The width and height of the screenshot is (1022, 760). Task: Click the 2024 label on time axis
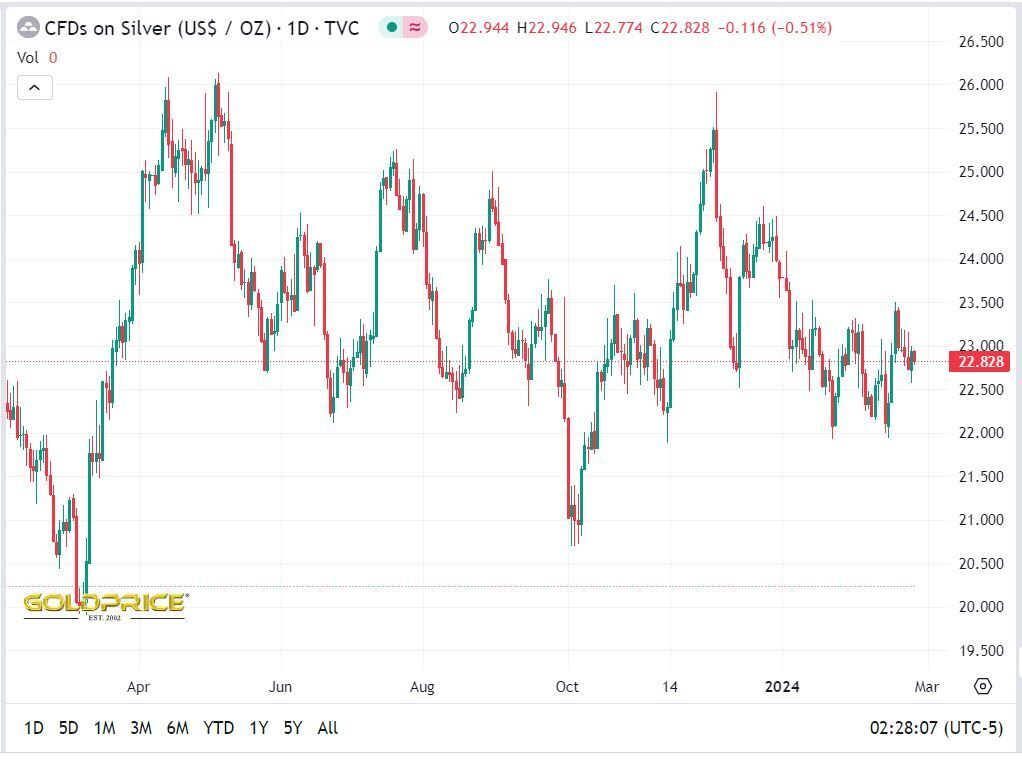pos(781,686)
